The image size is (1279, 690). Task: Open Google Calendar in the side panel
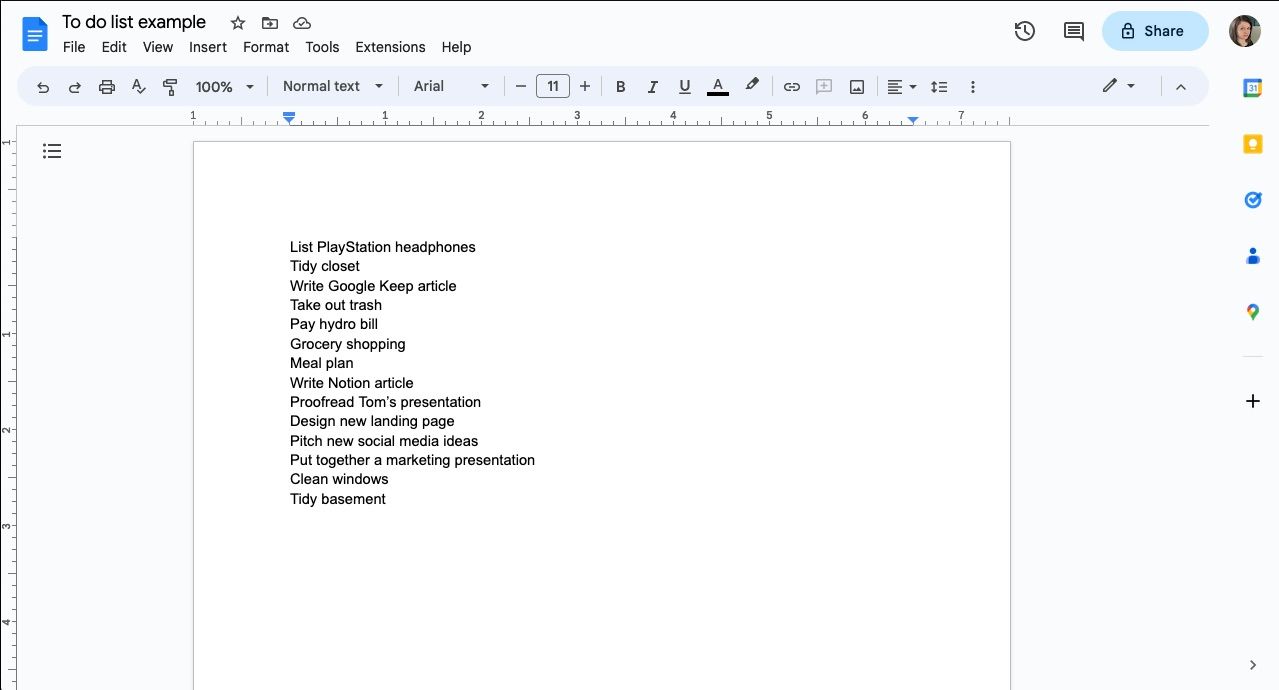tap(1252, 87)
